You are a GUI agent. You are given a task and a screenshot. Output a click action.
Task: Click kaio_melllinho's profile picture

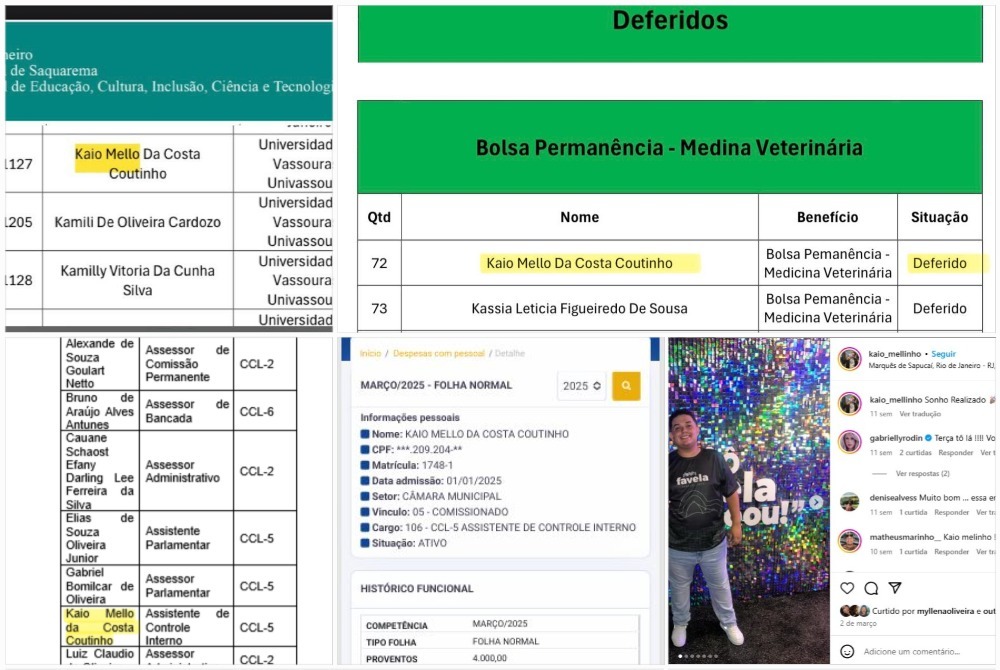pyautogui.click(x=850, y=355)
